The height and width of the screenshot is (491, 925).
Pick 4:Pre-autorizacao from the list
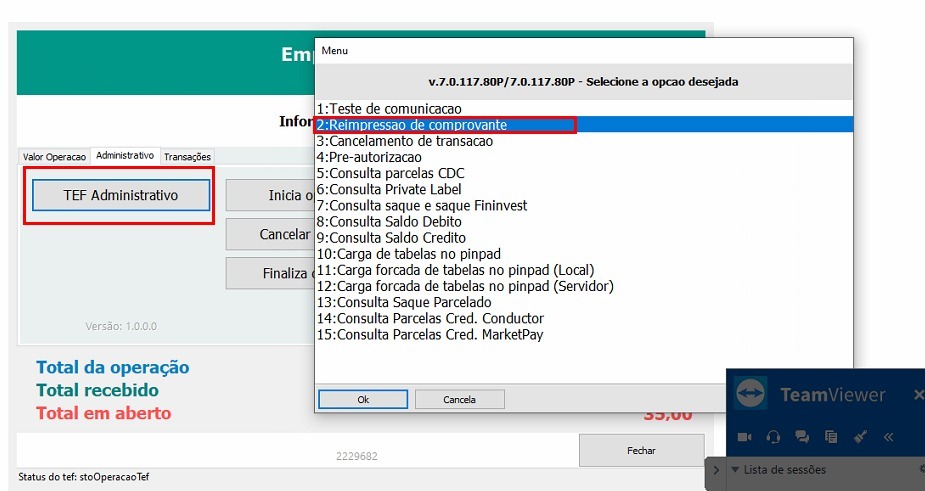[x=584, y=157]
